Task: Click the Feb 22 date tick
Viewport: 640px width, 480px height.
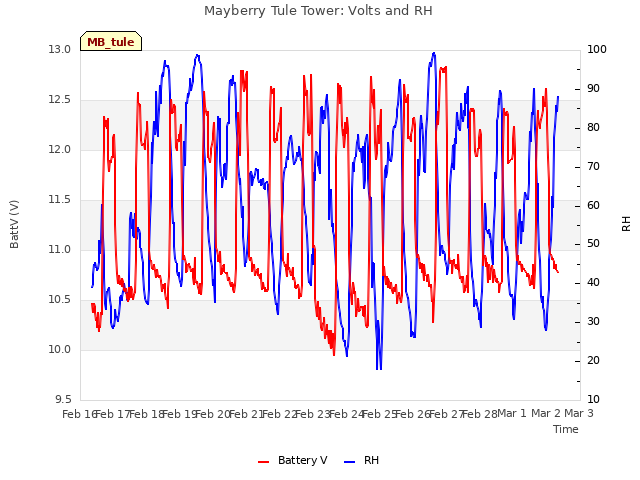Action: pos(280,414)
